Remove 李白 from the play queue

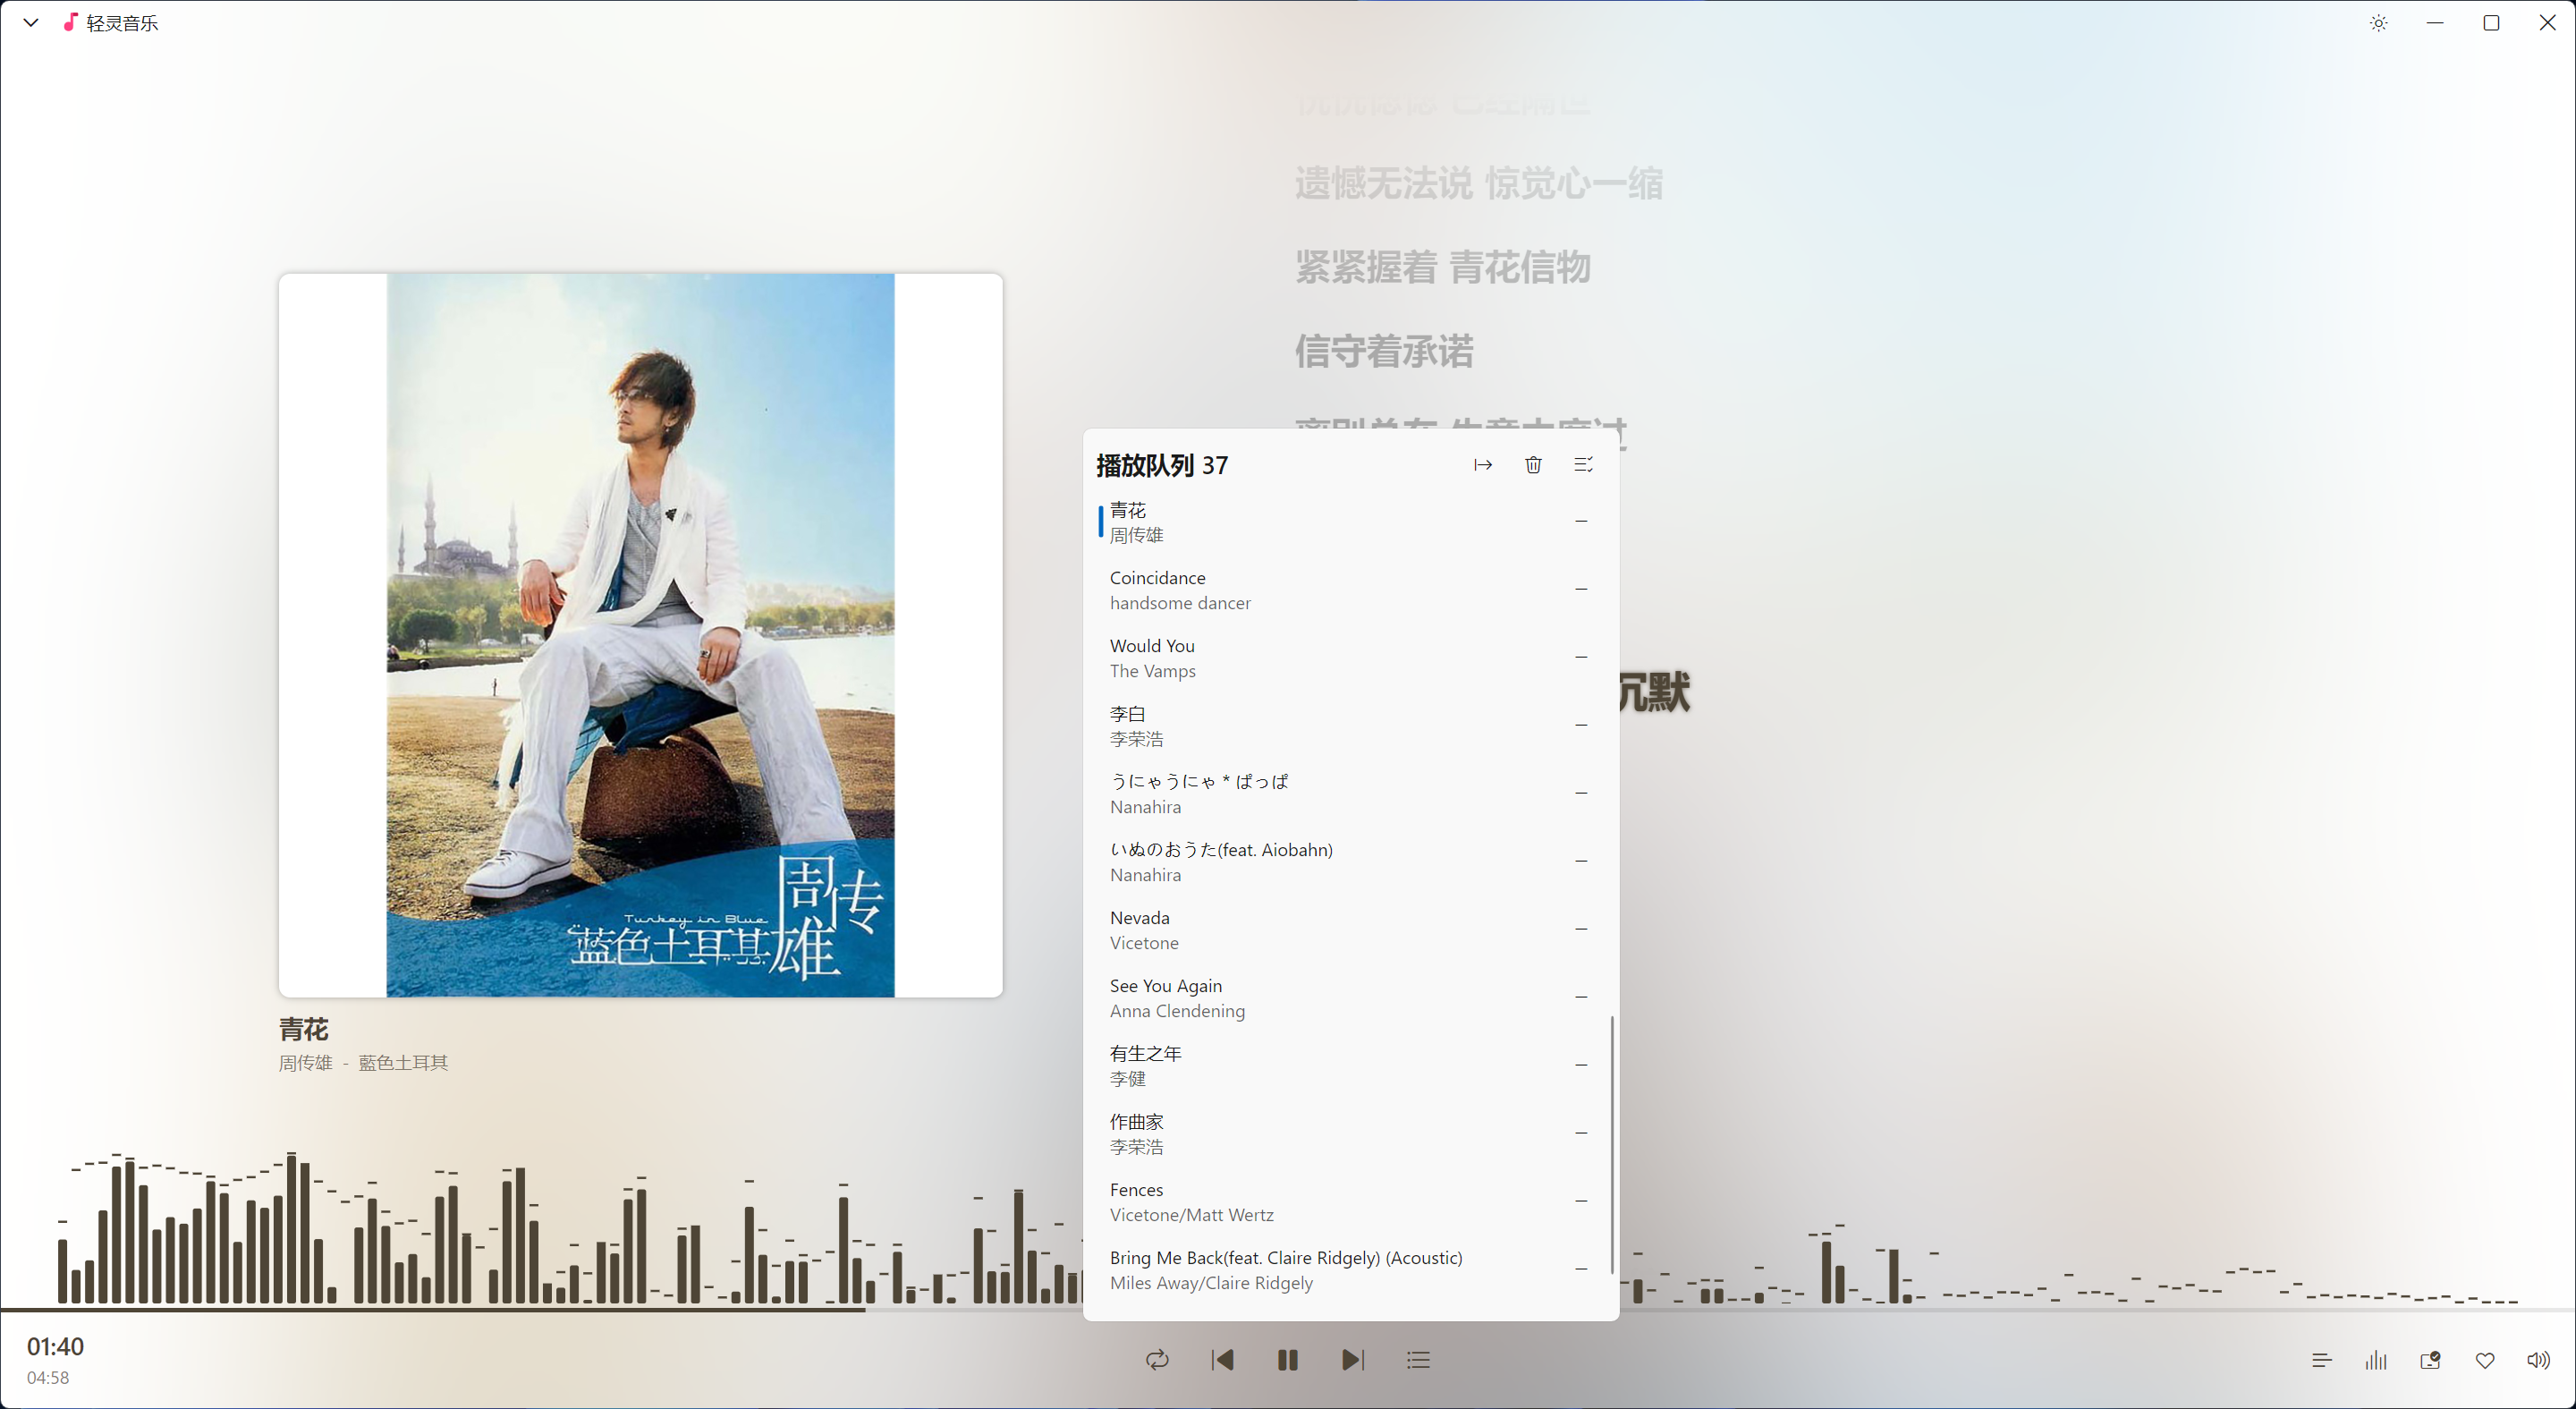click(1581, 725)
